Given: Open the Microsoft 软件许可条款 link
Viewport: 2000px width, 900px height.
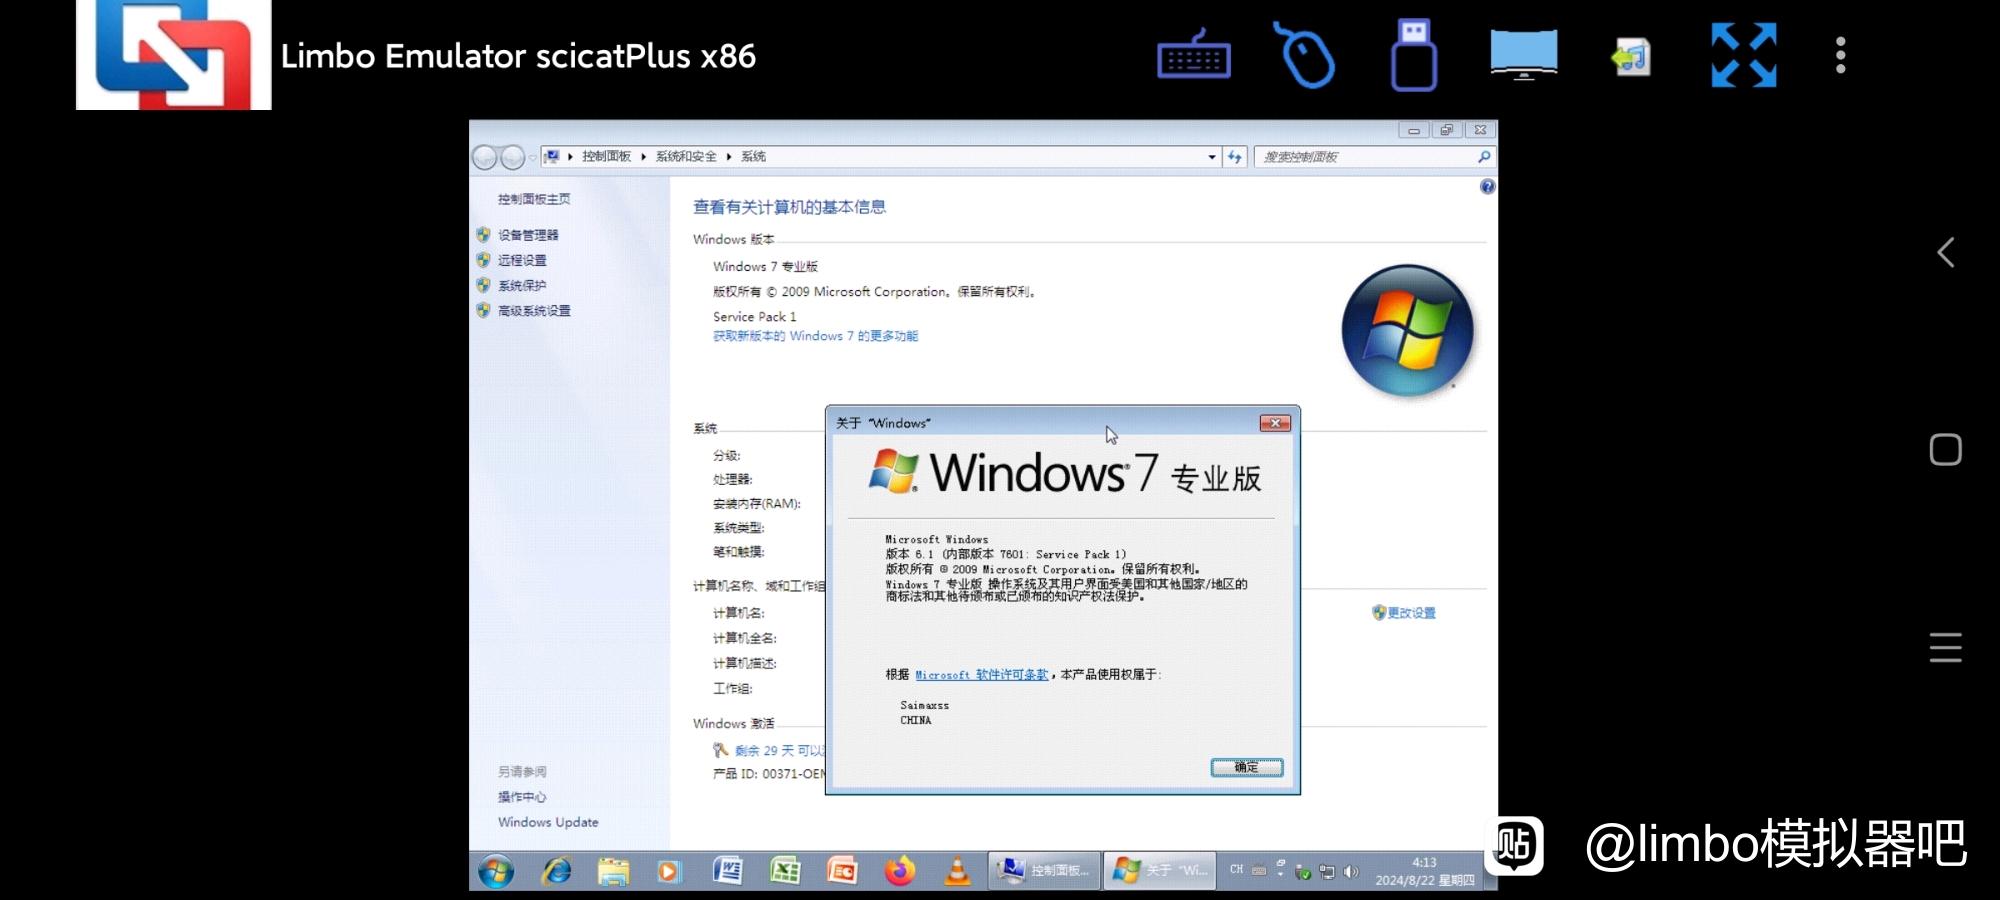Looking at the screenshot, I should click(982, 675).
